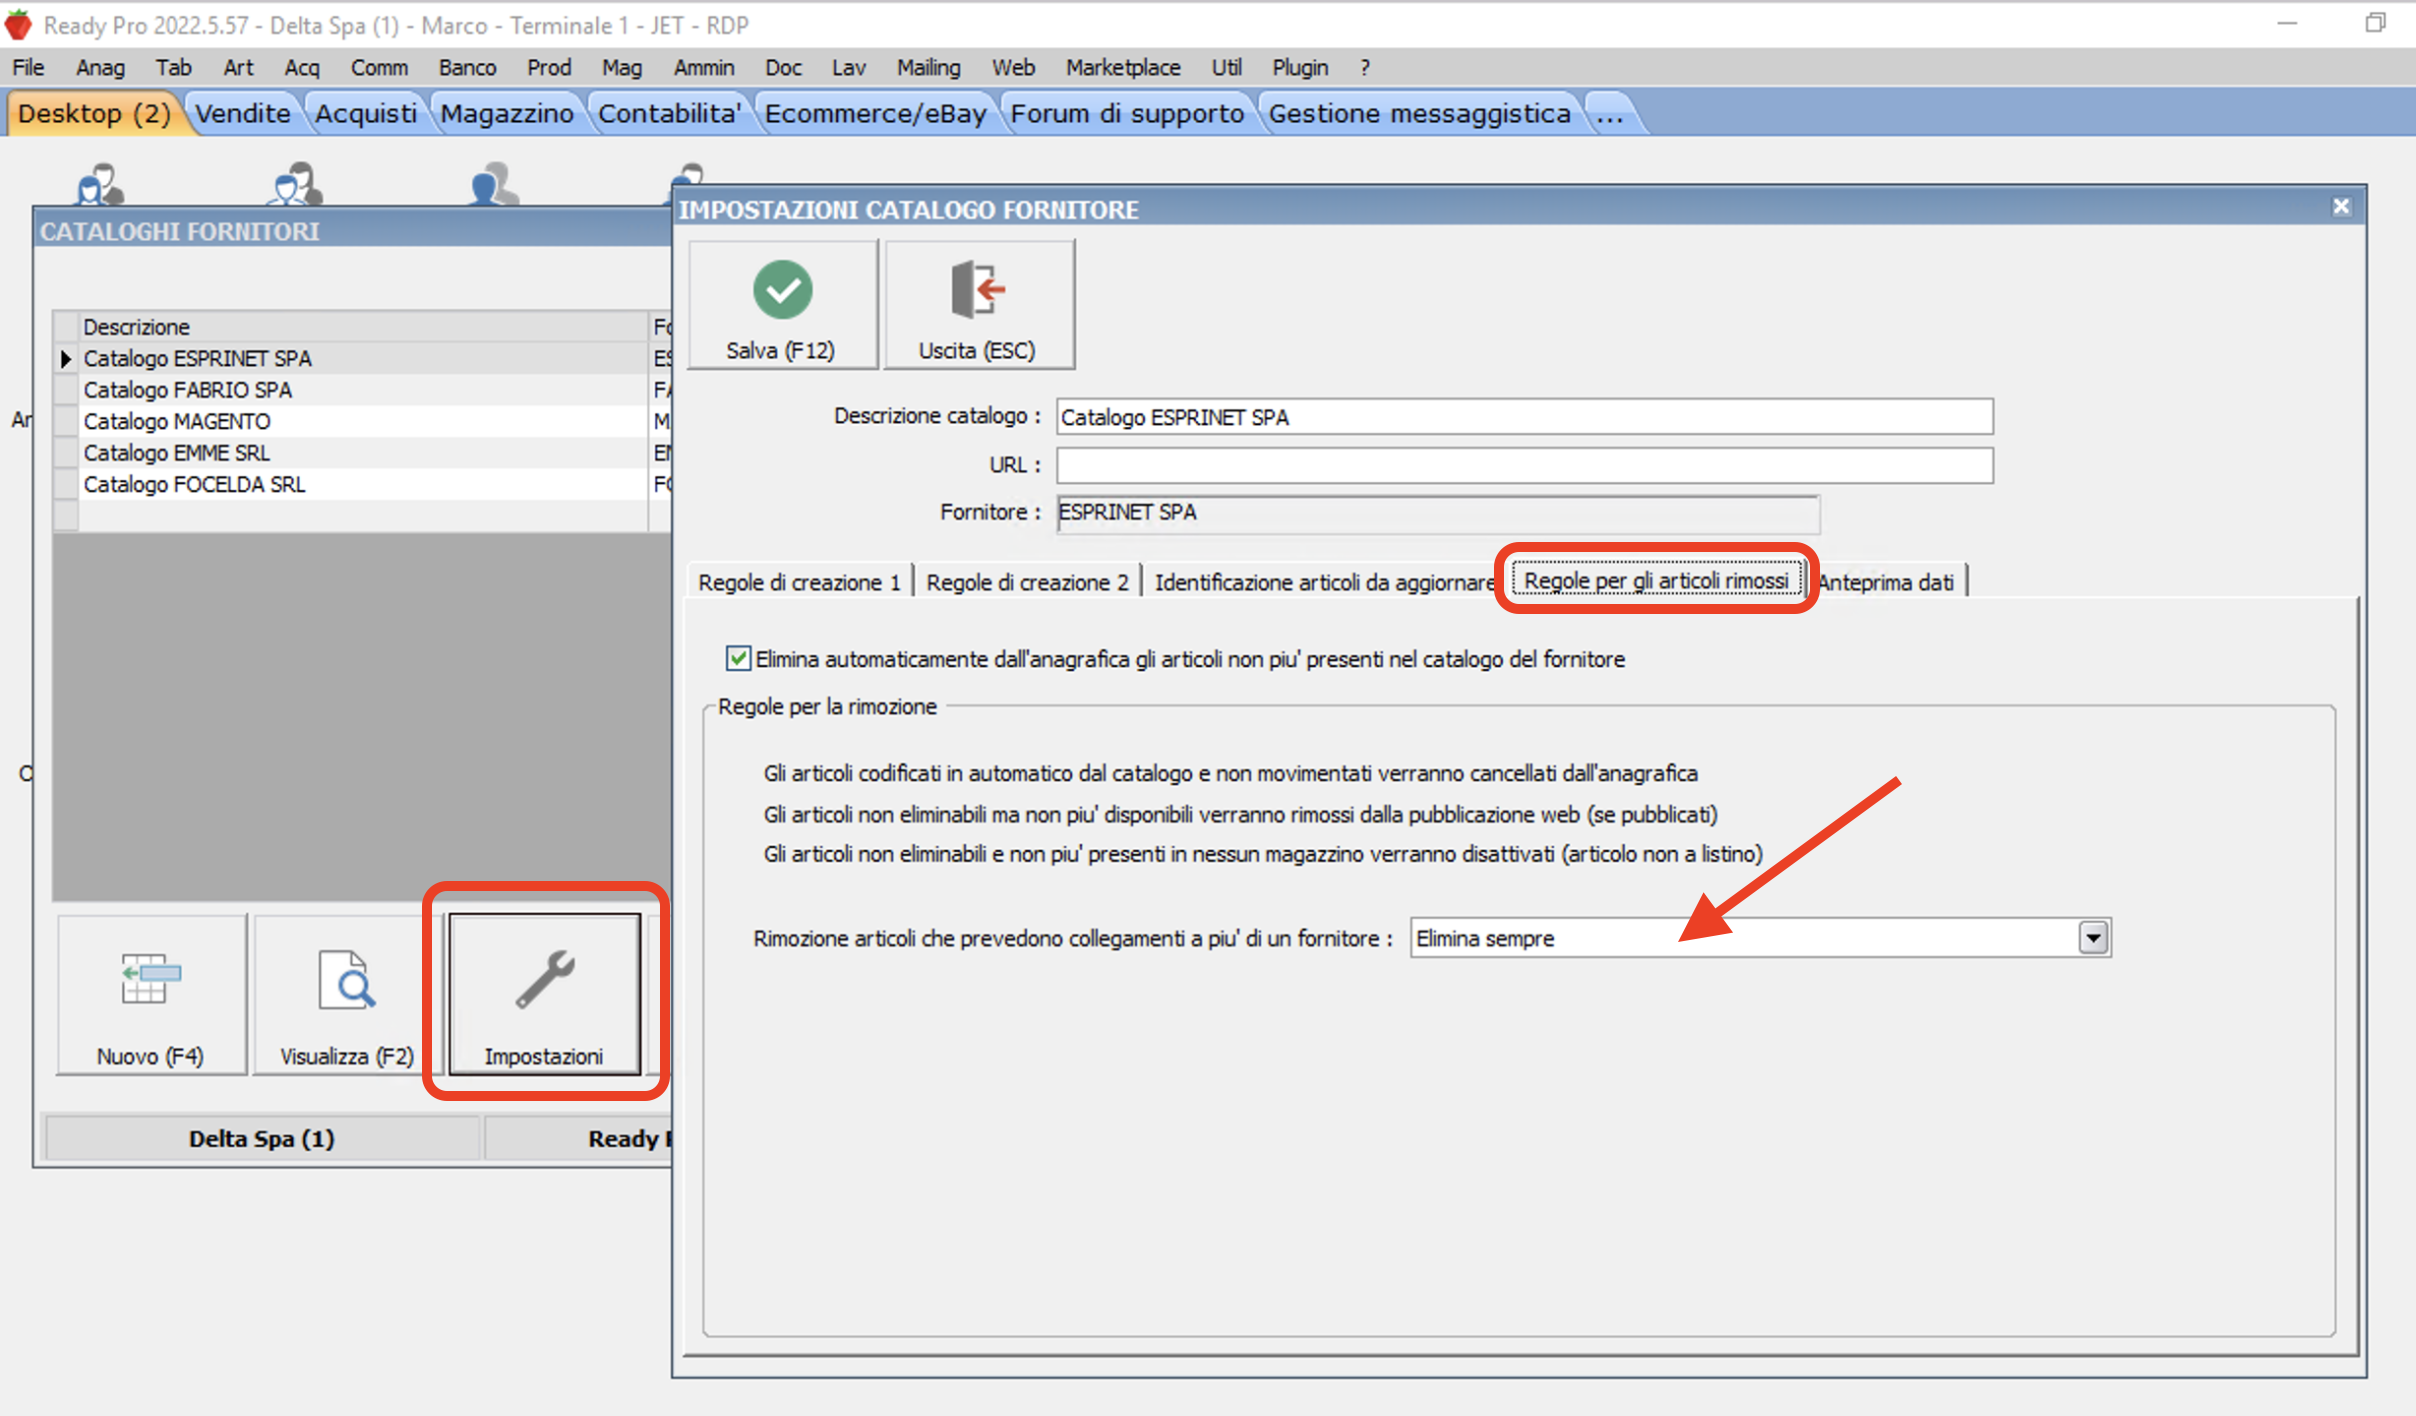Open the Prod menu
This screenshot has height=1416, width=2416.
[x=549, y=67]
